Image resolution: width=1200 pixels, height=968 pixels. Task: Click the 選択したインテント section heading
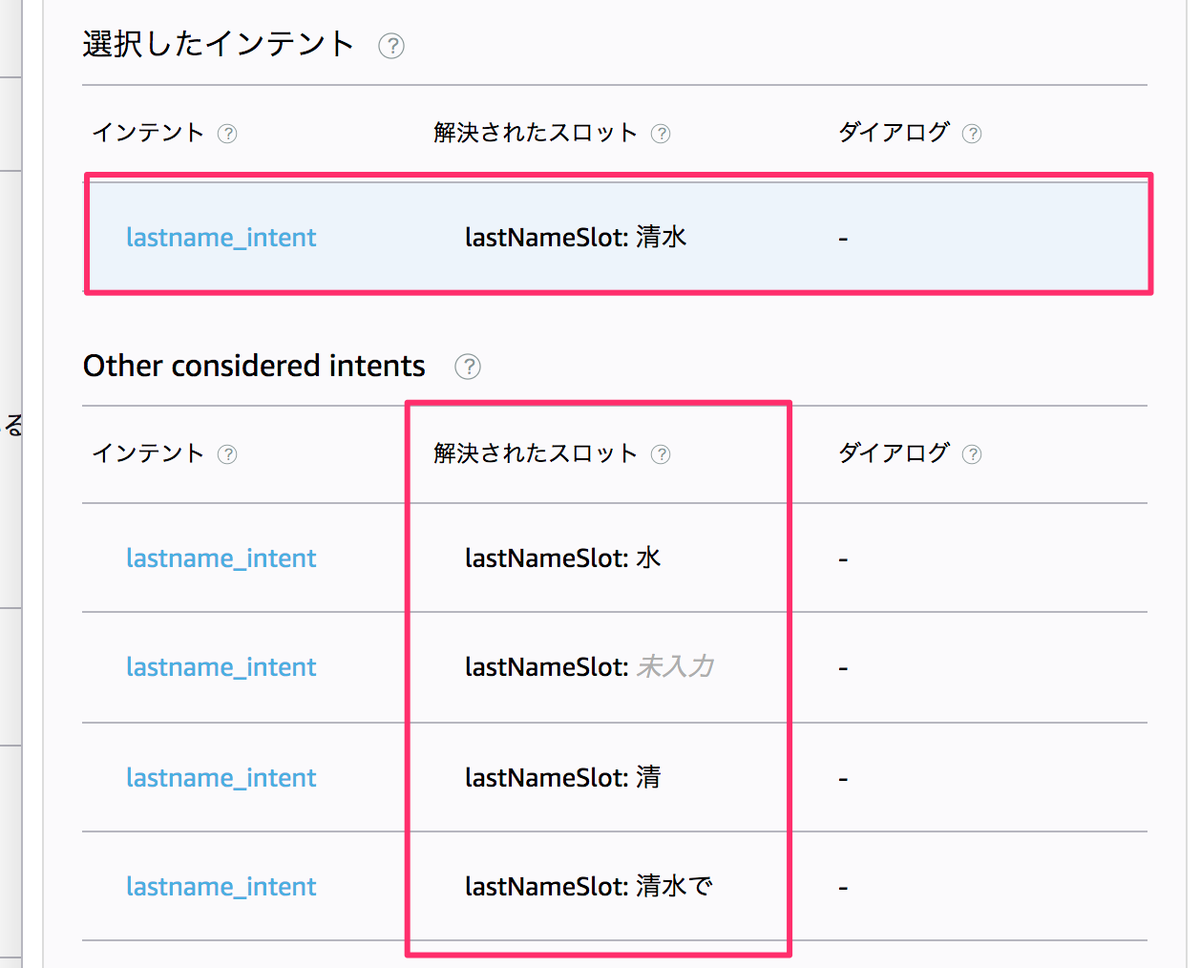coord(219,44)
